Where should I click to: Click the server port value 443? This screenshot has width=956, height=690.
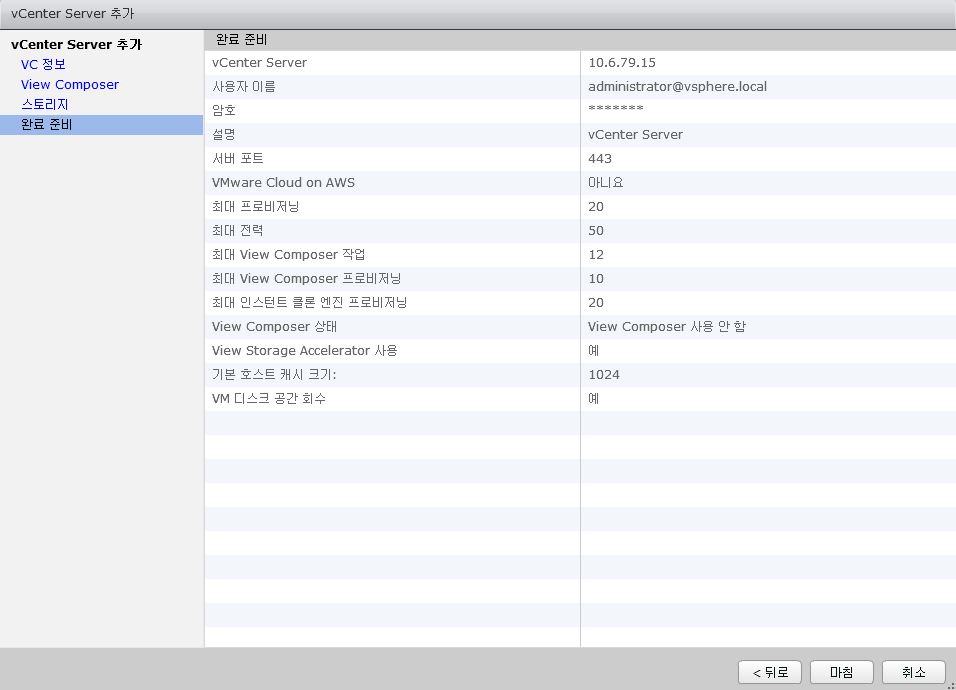click(x=600, y=158)
